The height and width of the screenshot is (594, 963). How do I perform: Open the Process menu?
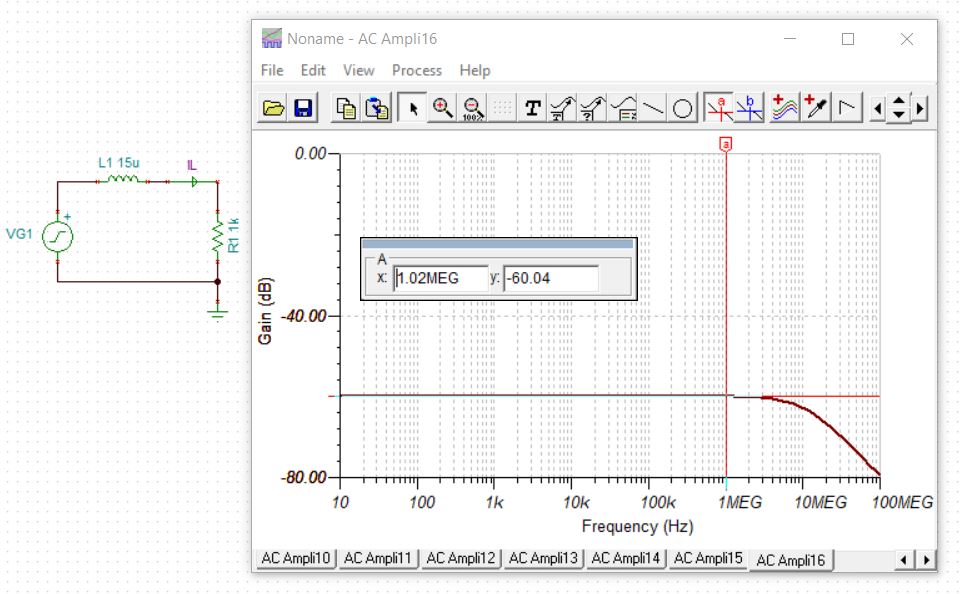tap(416, 70)
